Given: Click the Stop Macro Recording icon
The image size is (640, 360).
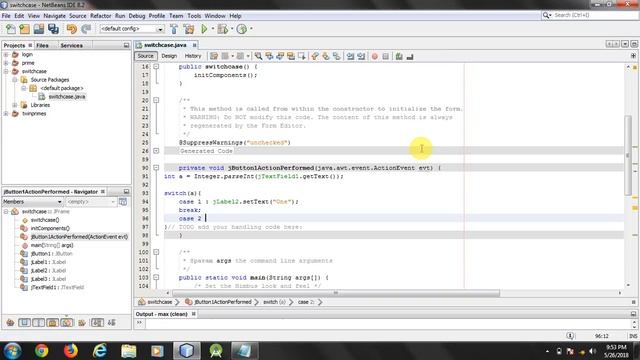Looking at the screenshot, I should click(386, 56).
